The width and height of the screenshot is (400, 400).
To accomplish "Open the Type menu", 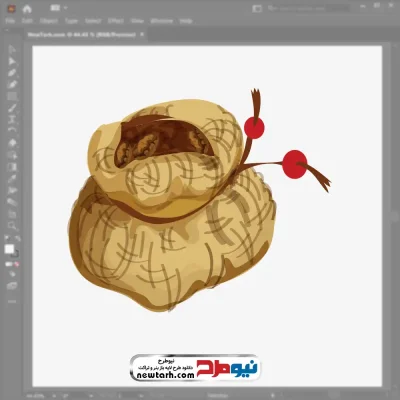I will pyautogui.click(x=71, y=21).
